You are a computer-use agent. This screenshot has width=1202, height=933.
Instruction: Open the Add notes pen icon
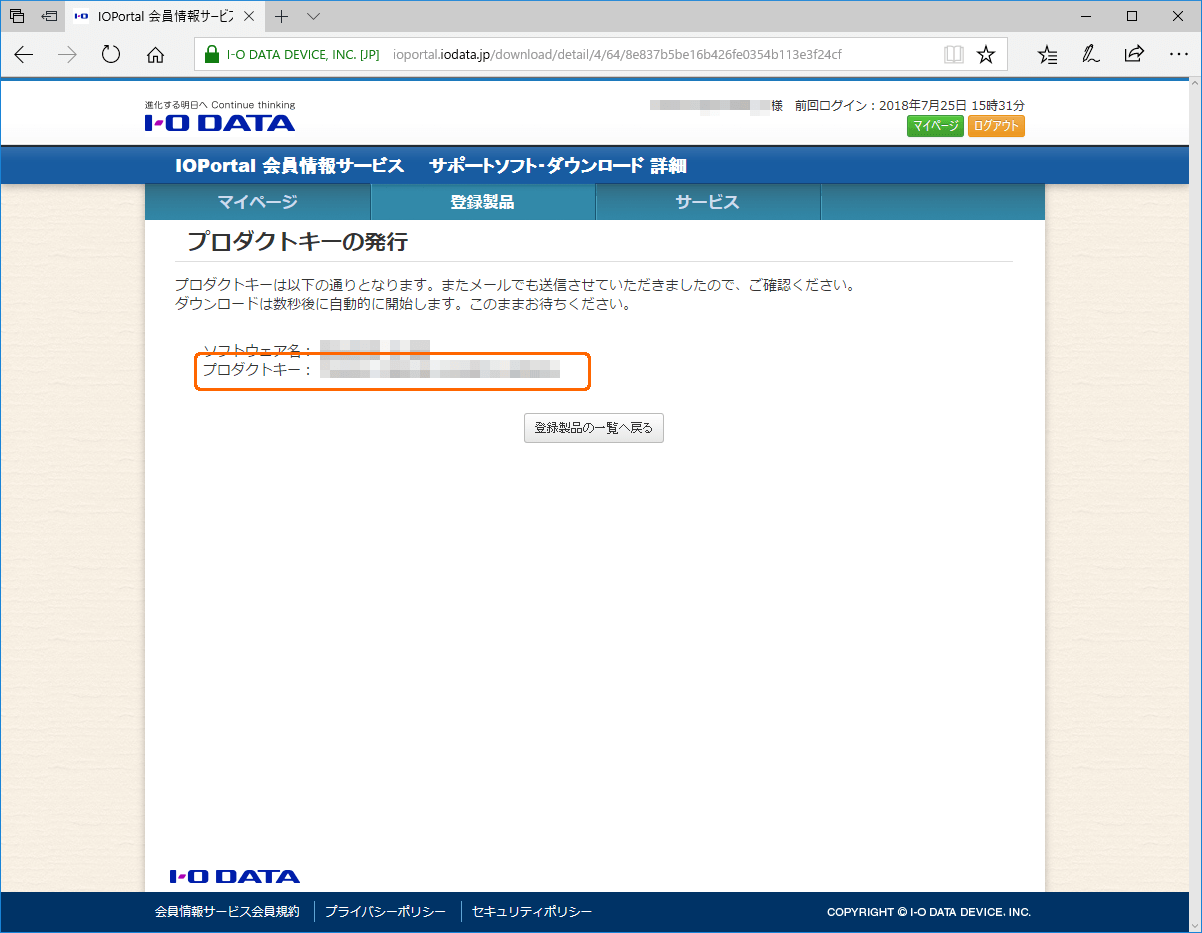point(1091,55)
